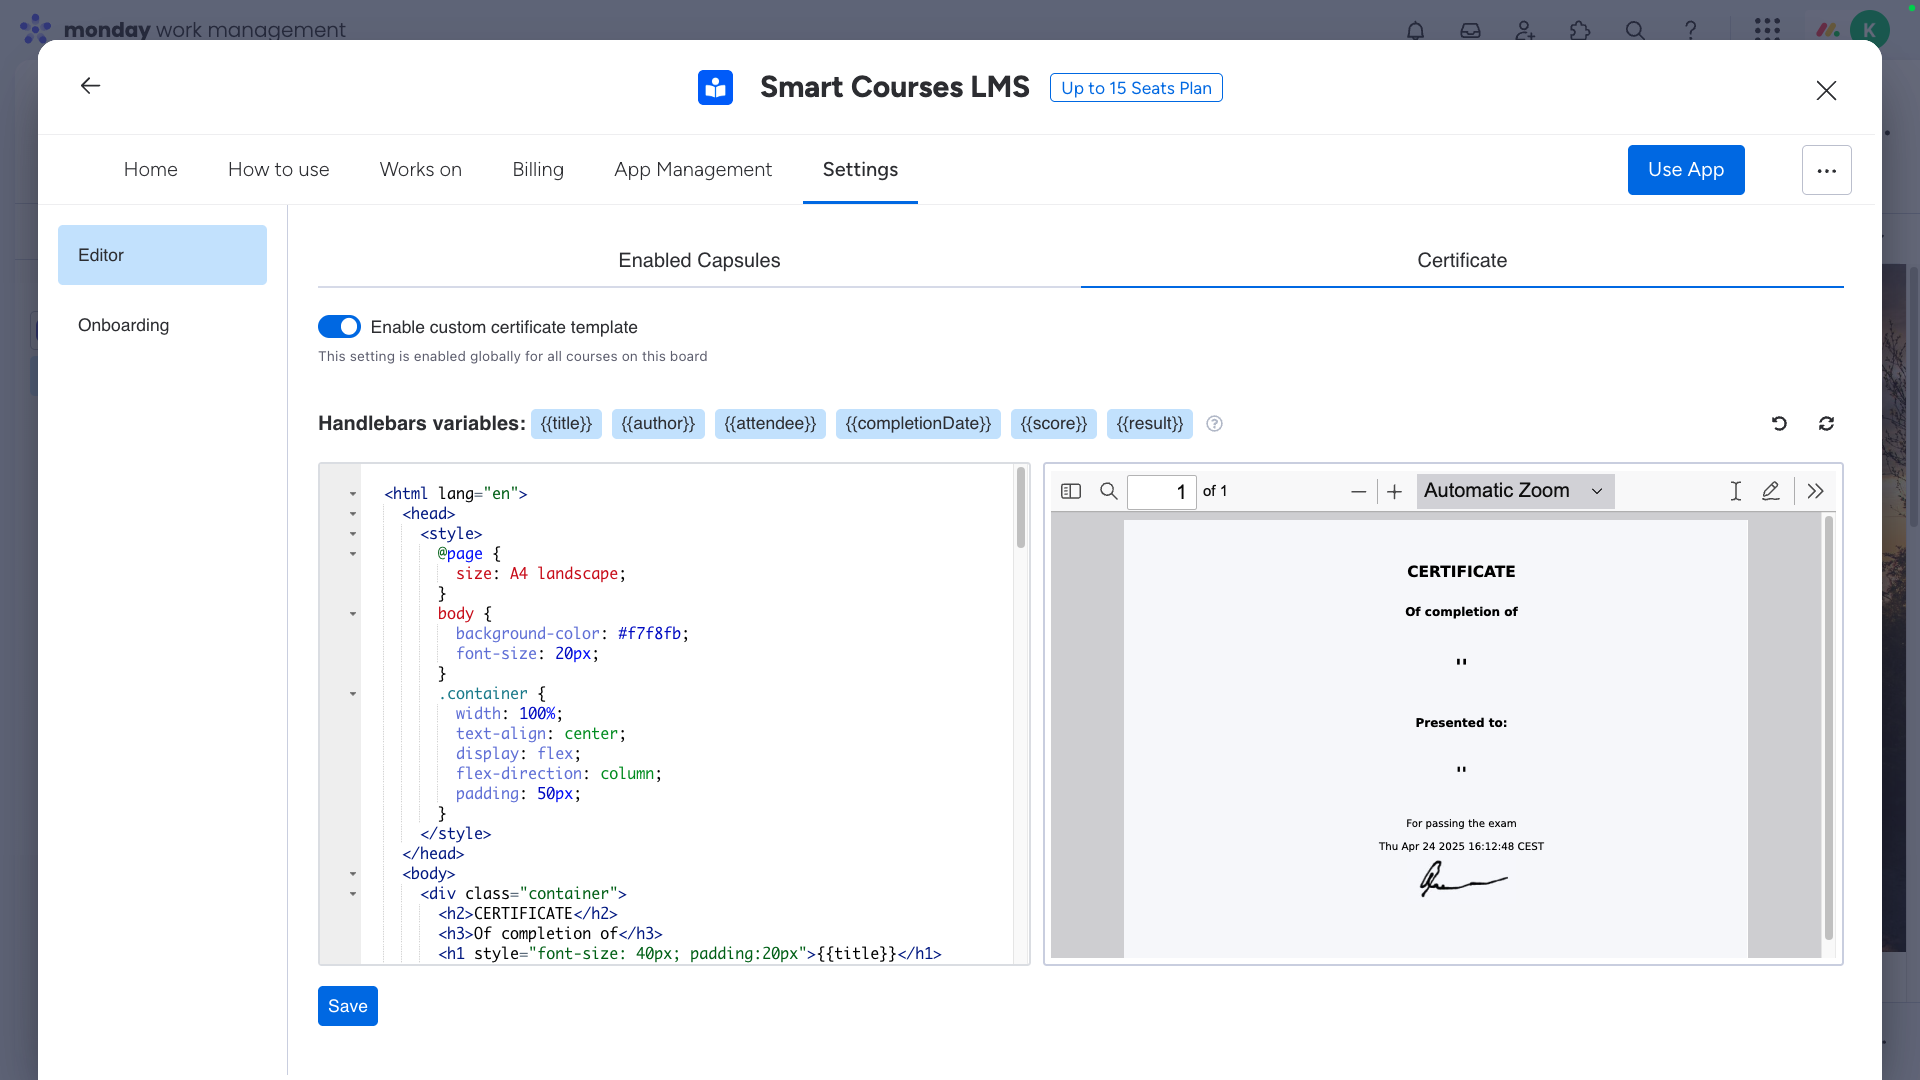Switch to Billing tab
Image resolution: width=1920 pixels, height=1080 pixels.
[x=538, y=170]
